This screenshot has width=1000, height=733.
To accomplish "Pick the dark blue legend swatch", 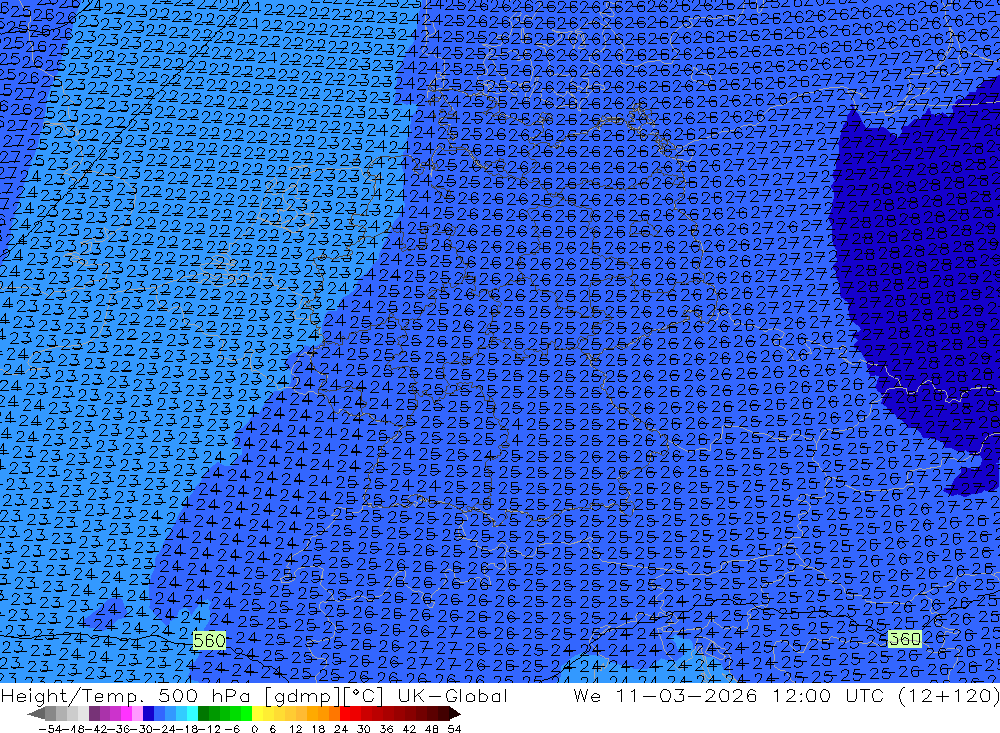I will (148, 713).
